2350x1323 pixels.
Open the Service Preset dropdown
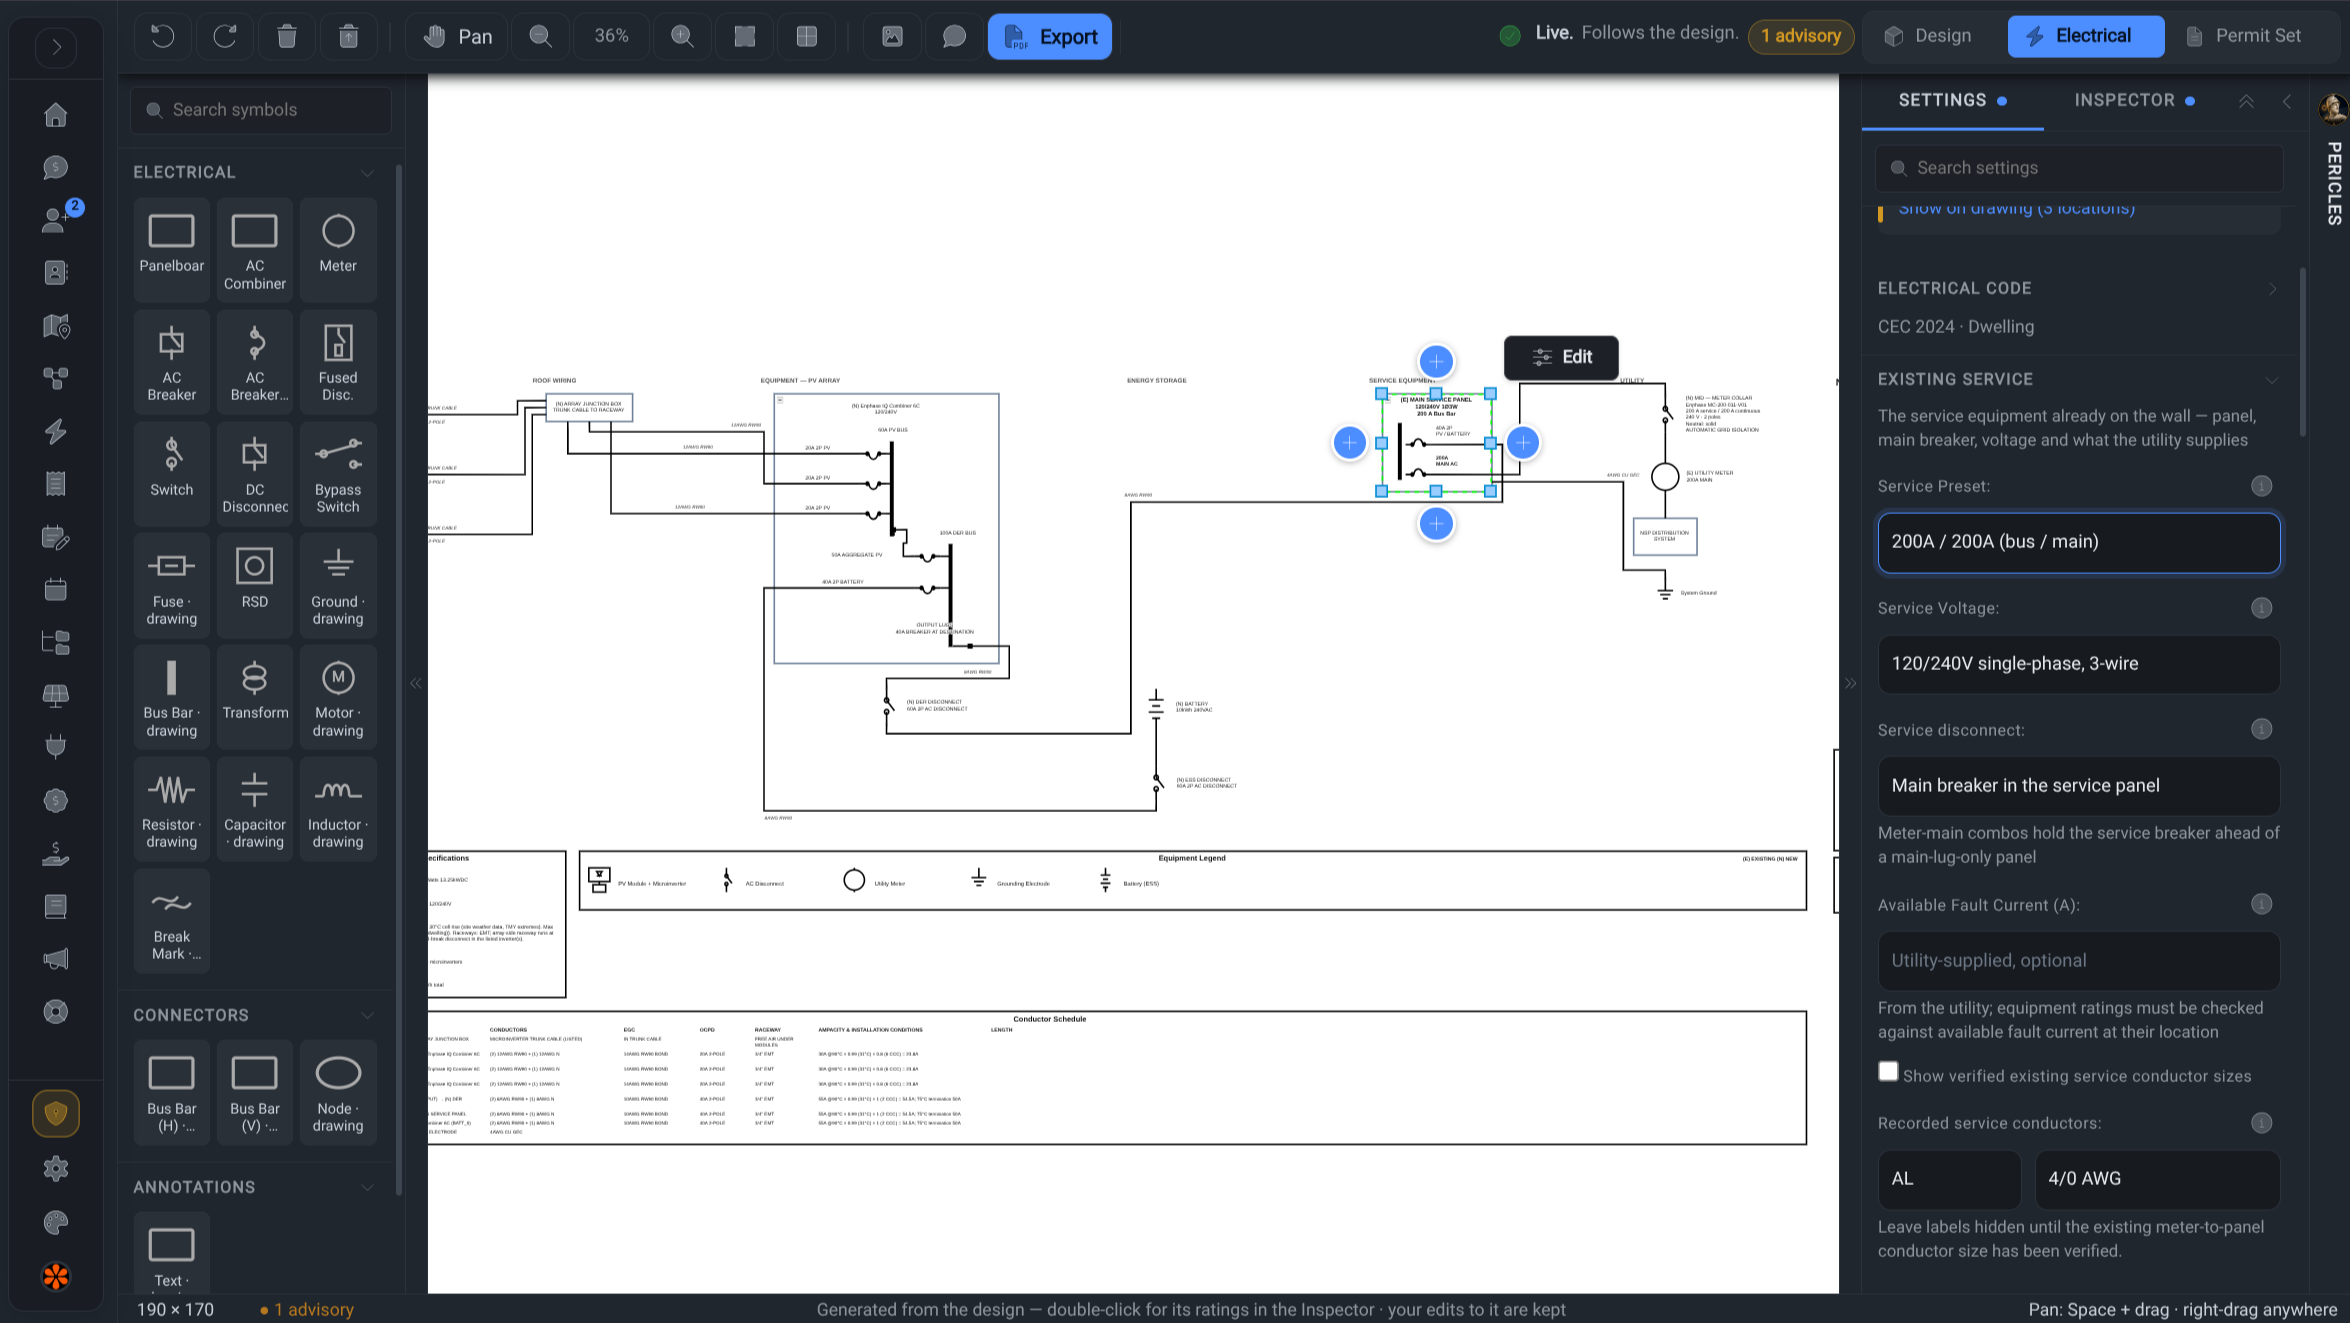point(2079,542)
